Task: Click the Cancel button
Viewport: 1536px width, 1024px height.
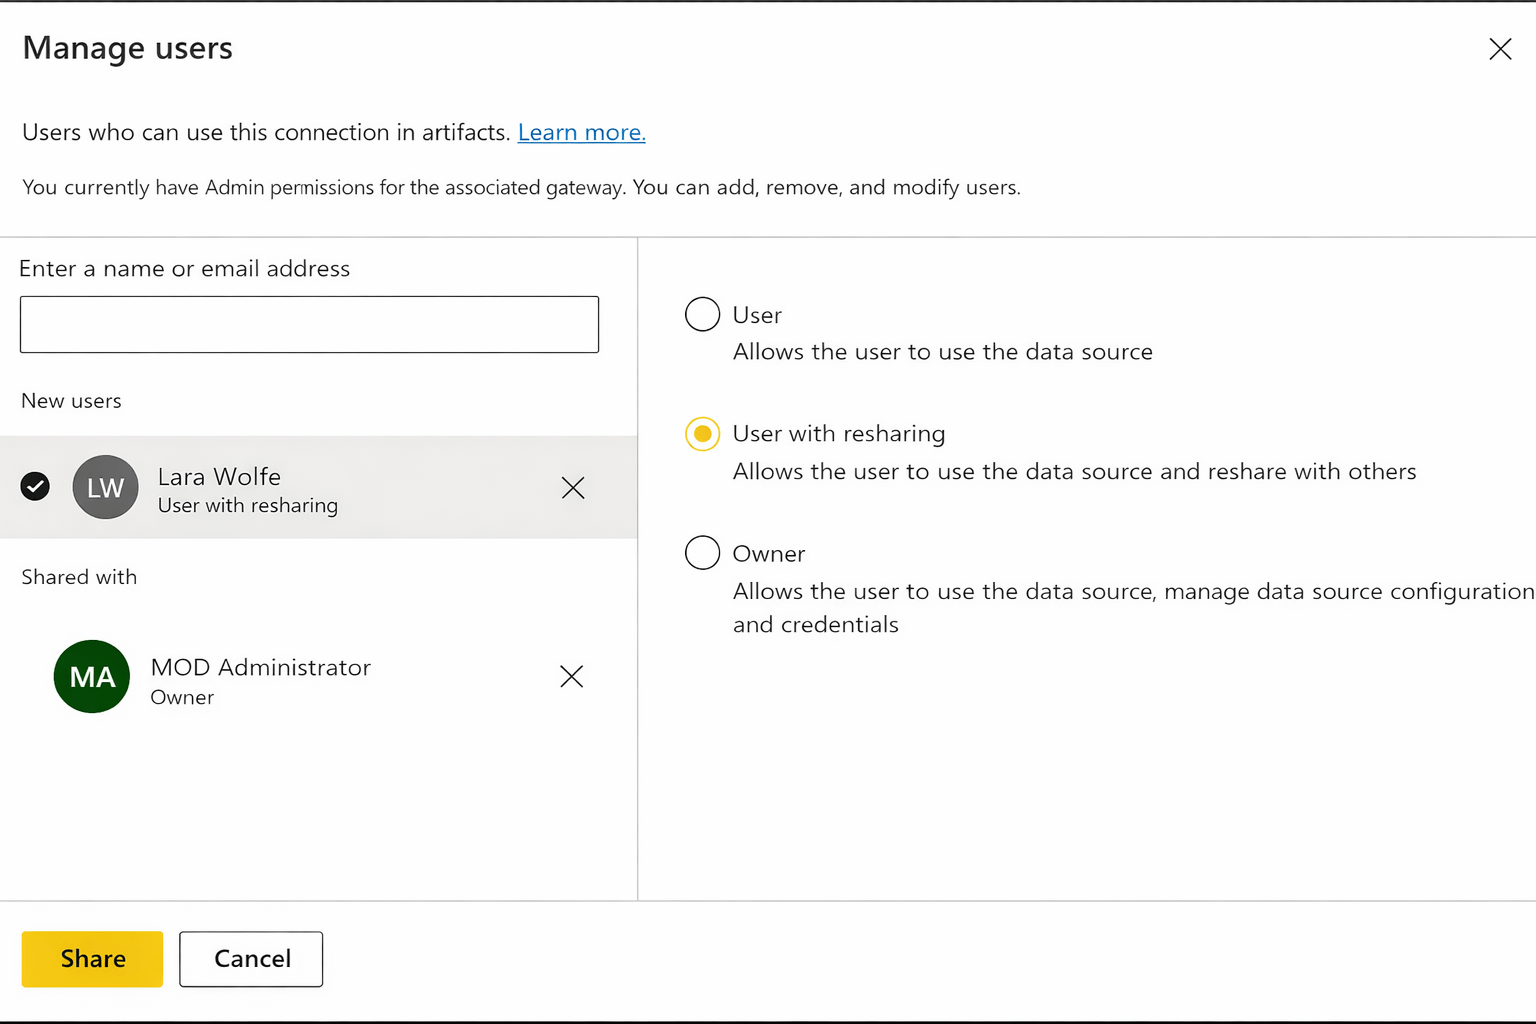Action: [251, 959]
